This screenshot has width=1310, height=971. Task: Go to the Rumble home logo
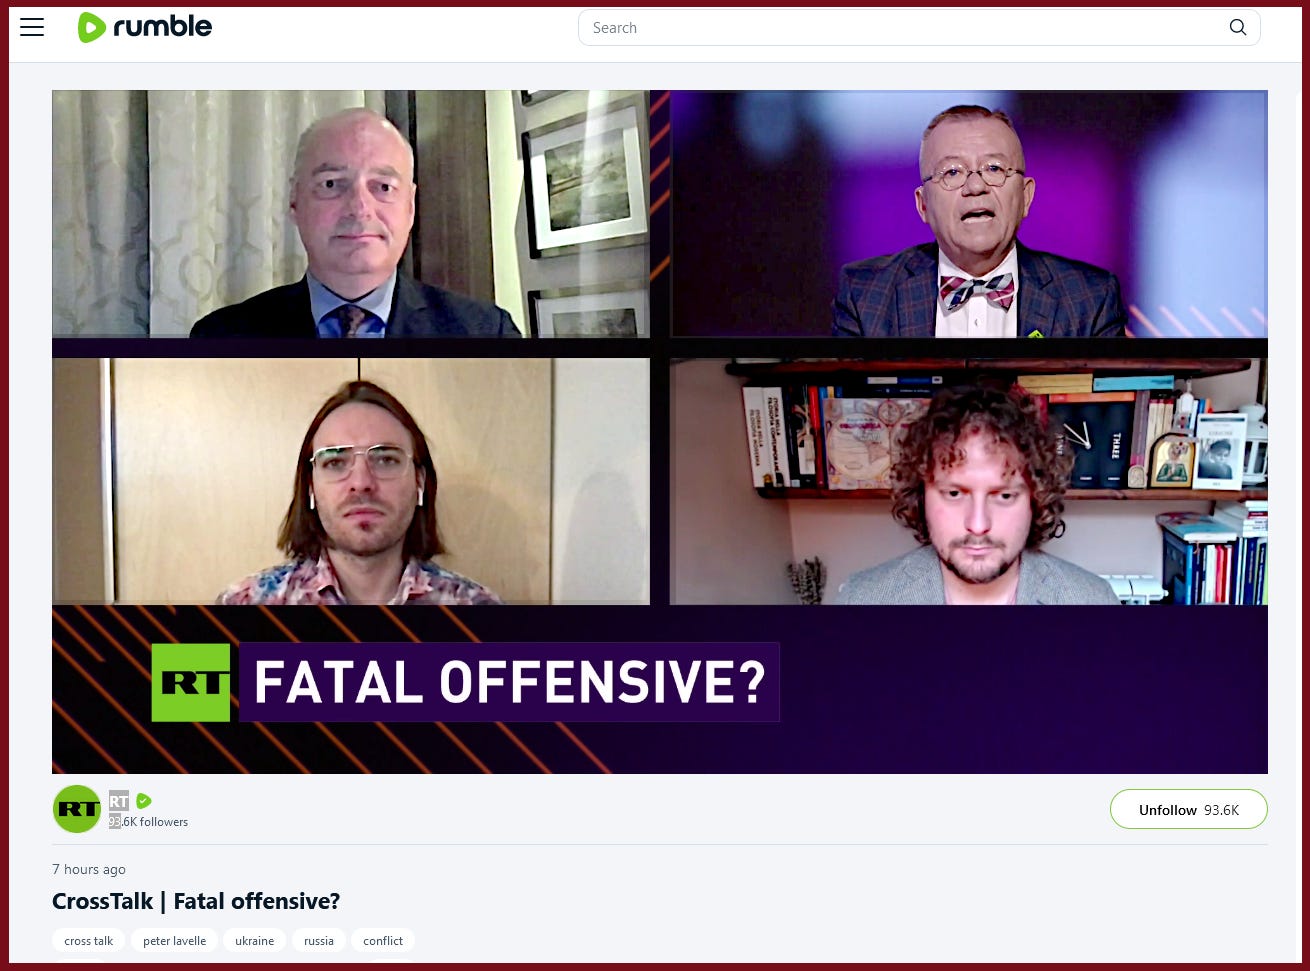(x=145, y=27)
